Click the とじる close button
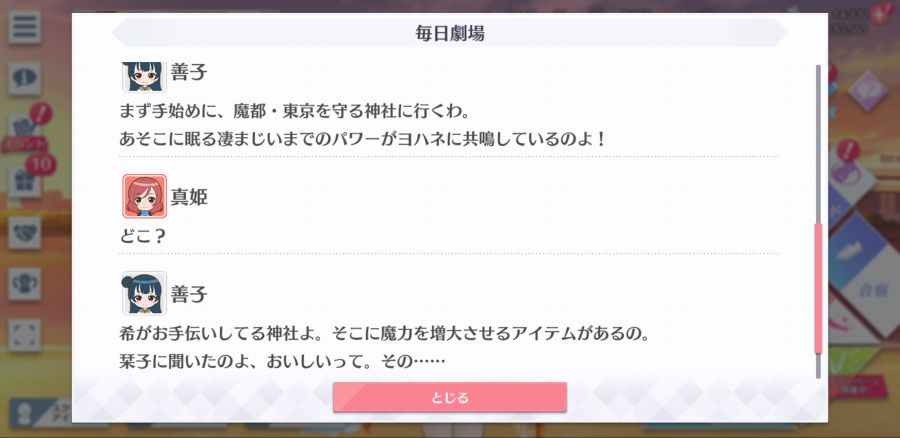Viewport: 900px width, 438px height. click(x=449, y=397)
